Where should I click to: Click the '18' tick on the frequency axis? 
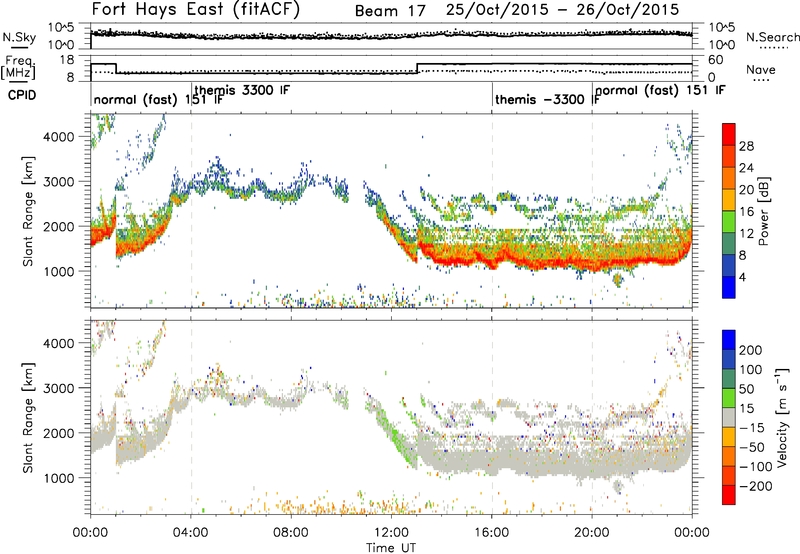67,60
